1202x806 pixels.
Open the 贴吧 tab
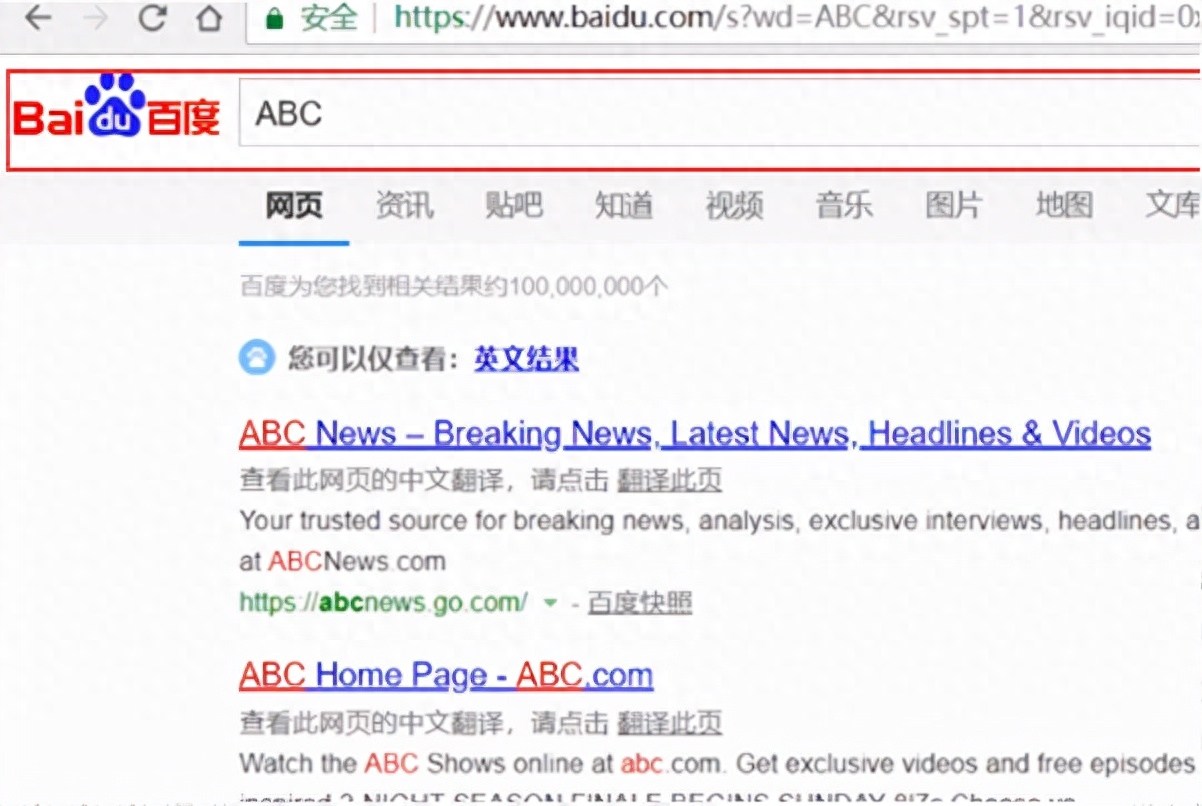[514, 206]
